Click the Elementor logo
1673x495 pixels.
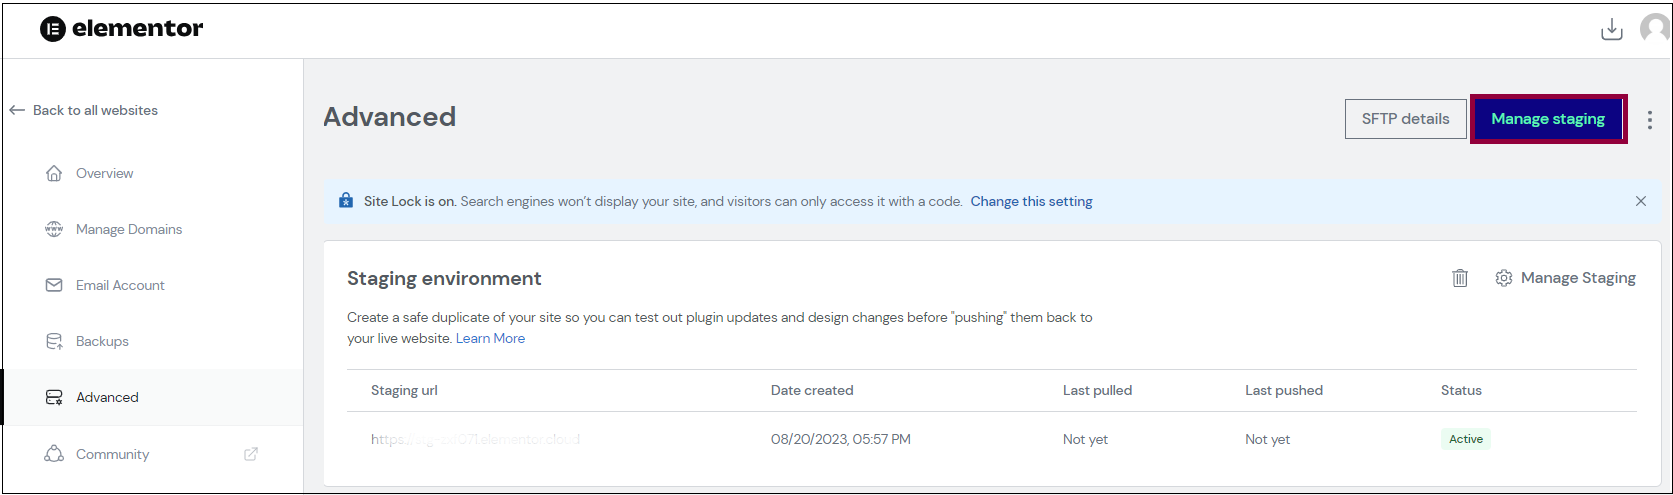coord(121,29)
